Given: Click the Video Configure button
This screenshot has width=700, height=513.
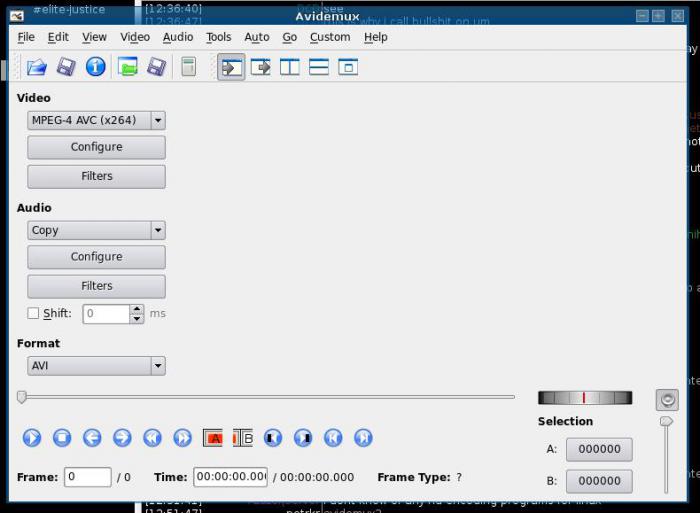Looking at the screenshot, I should [x=96, y=147].
